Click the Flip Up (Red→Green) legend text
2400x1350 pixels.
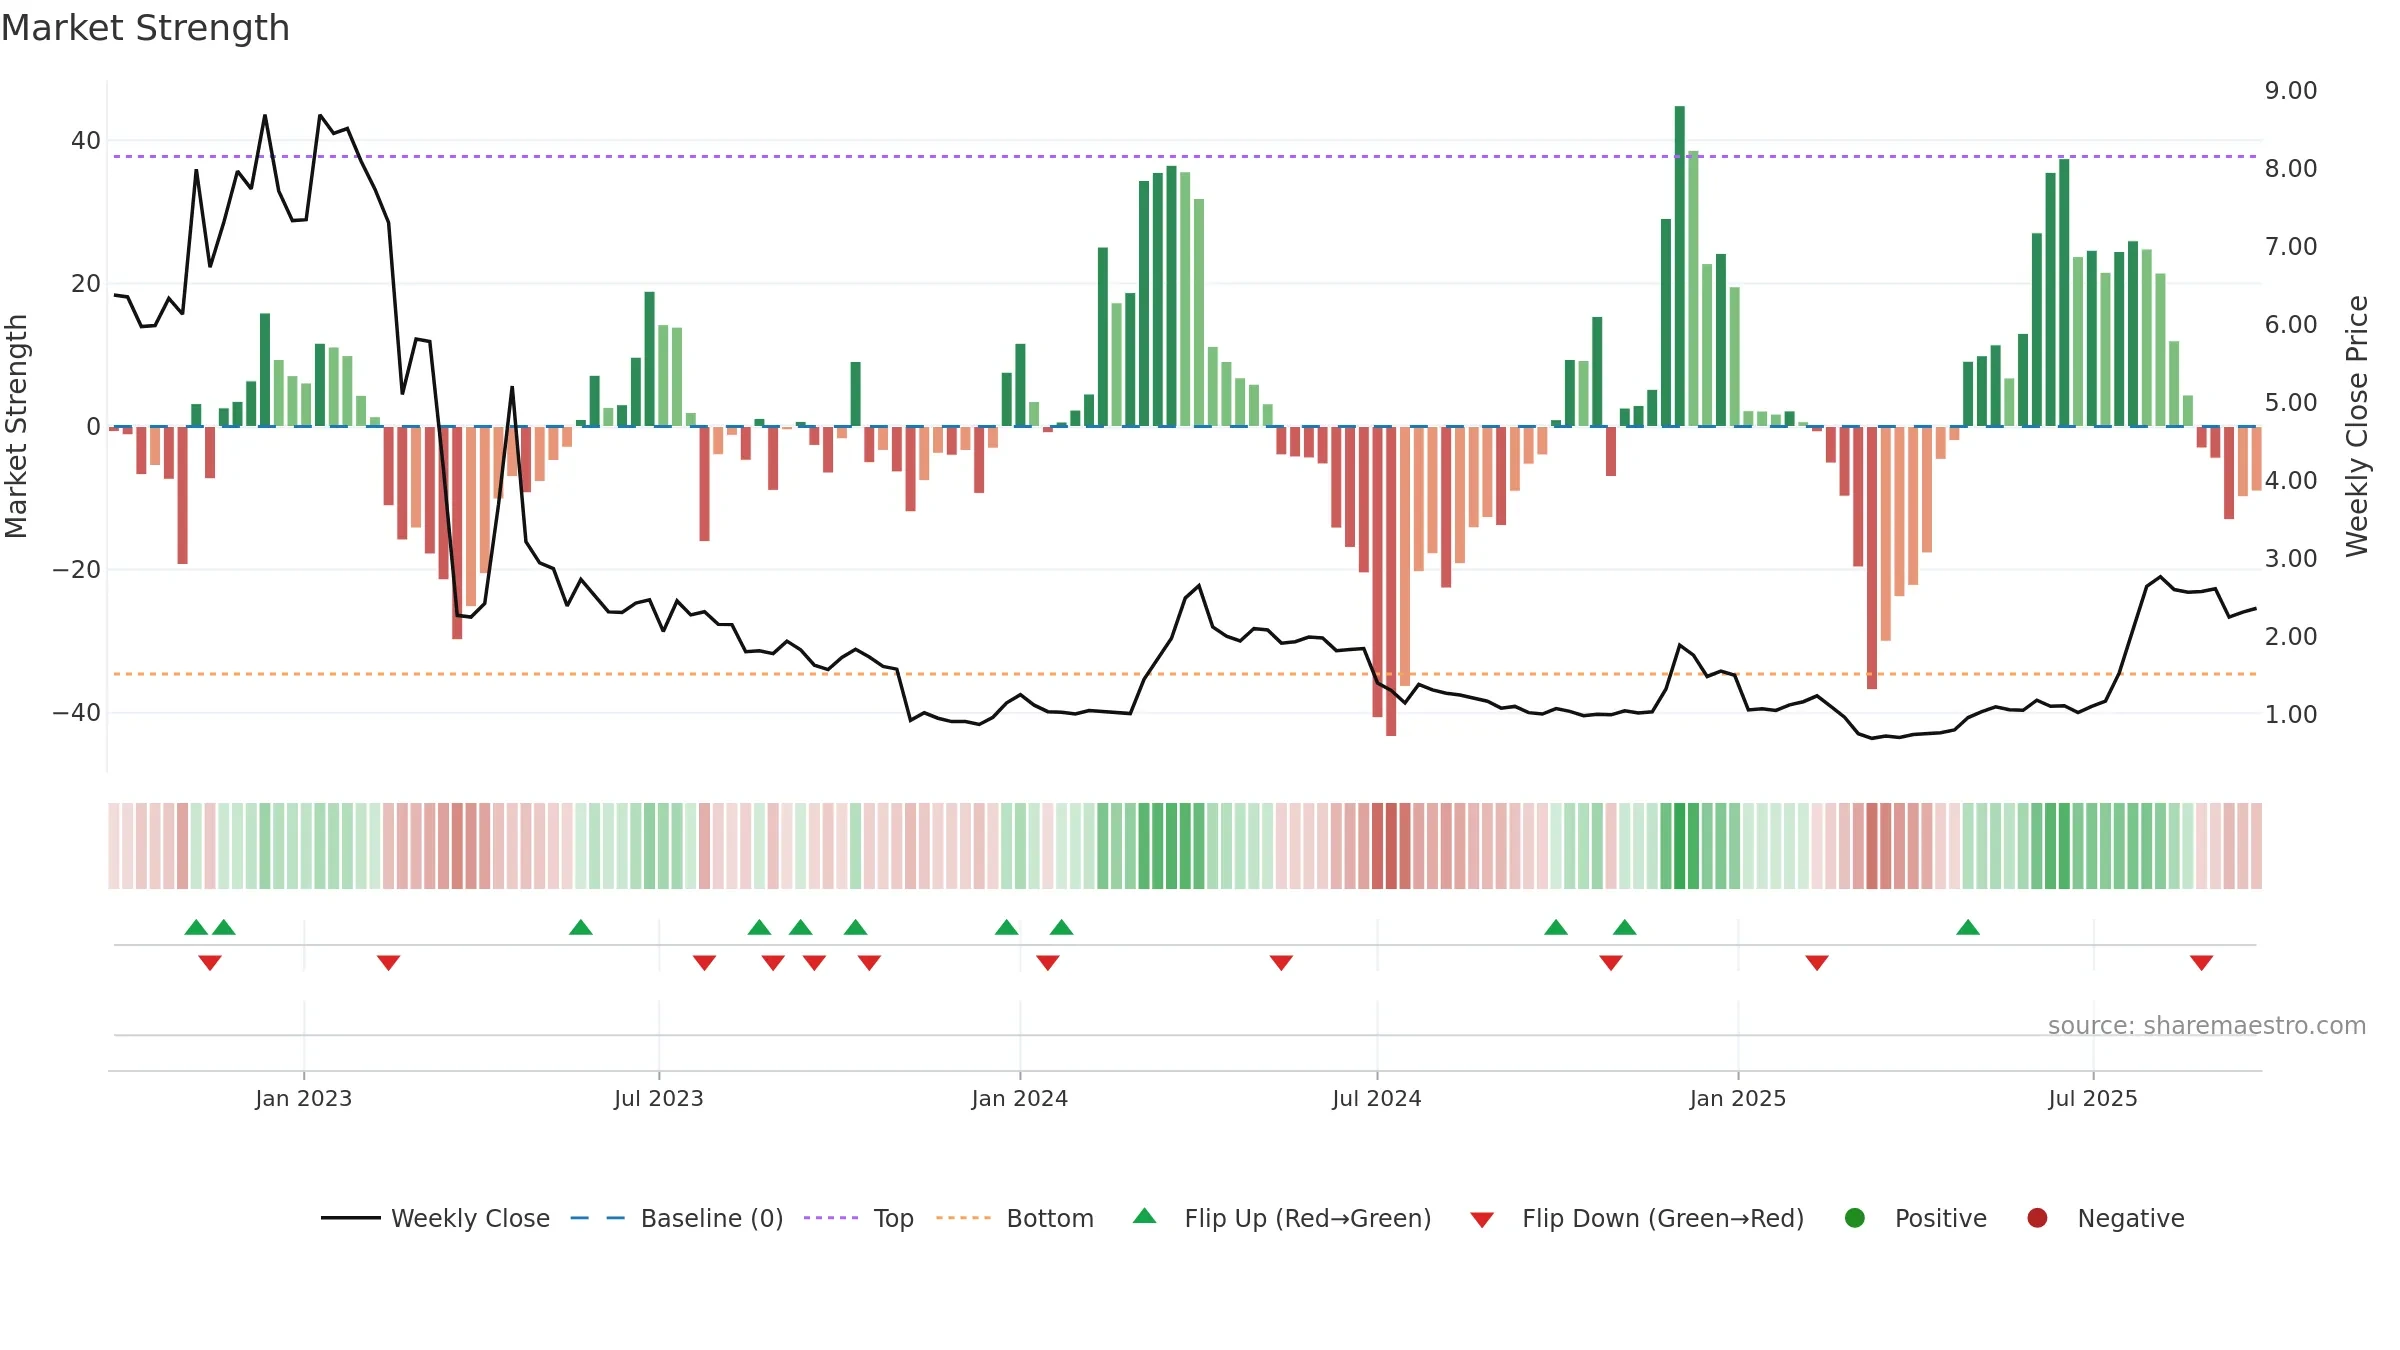coord(1308,1218)
